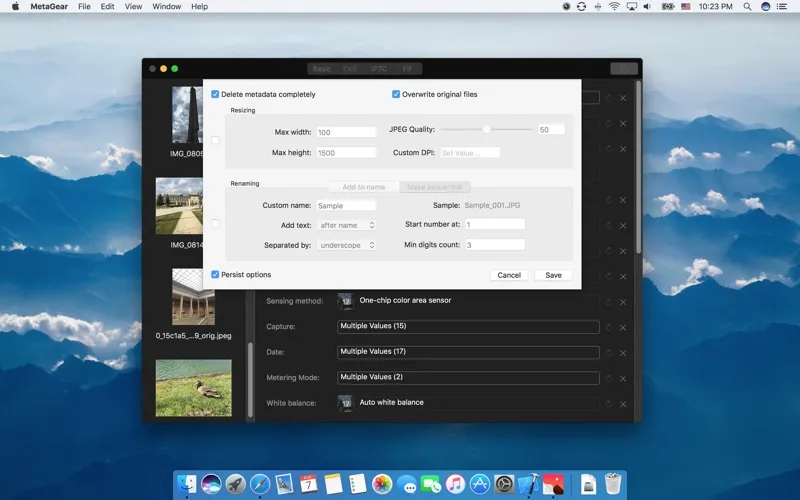Revert the Date field value

pyautogui.click(x=608, y=353)
